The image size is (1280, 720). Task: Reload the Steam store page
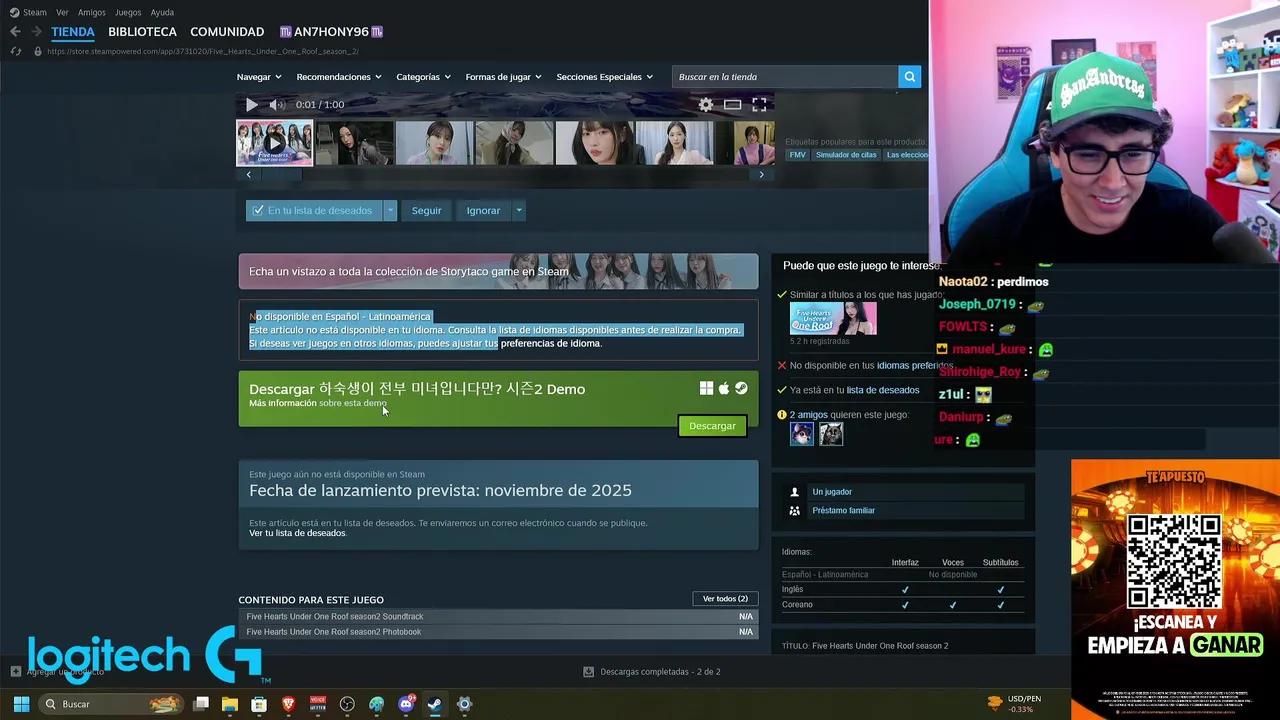point(15,51)
